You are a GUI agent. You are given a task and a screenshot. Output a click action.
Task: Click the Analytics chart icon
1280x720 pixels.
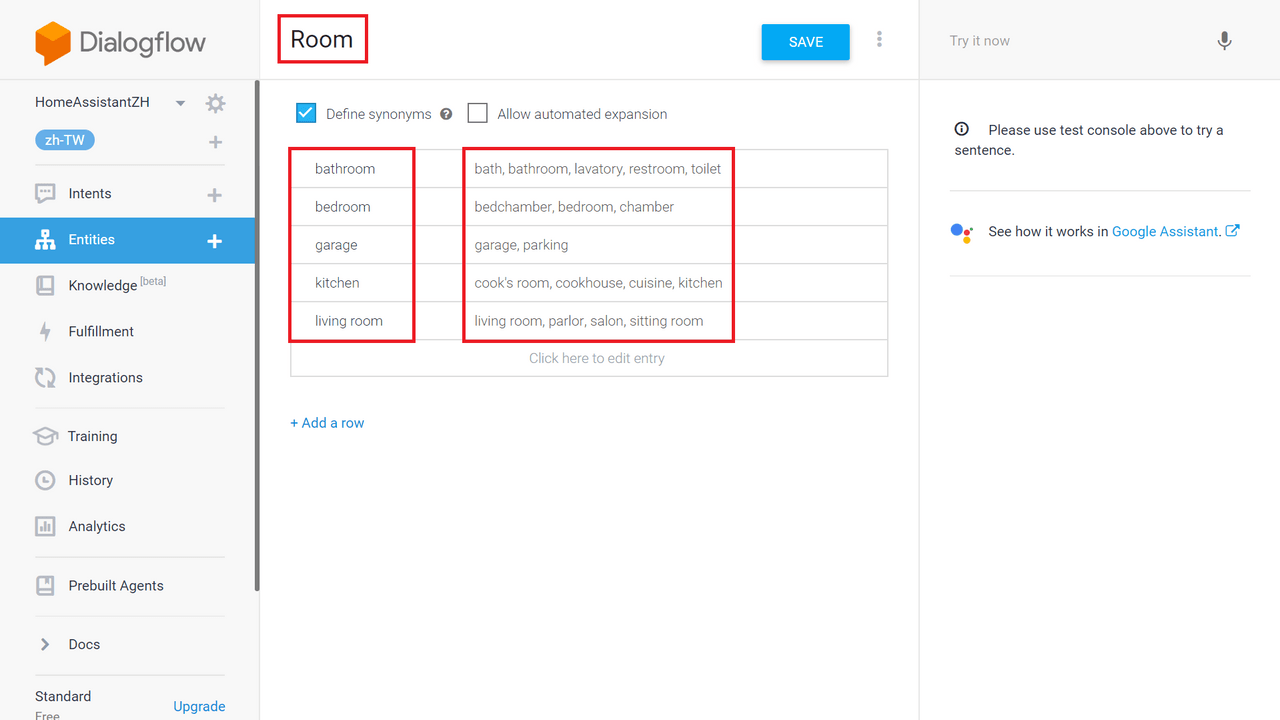(45, 527)
